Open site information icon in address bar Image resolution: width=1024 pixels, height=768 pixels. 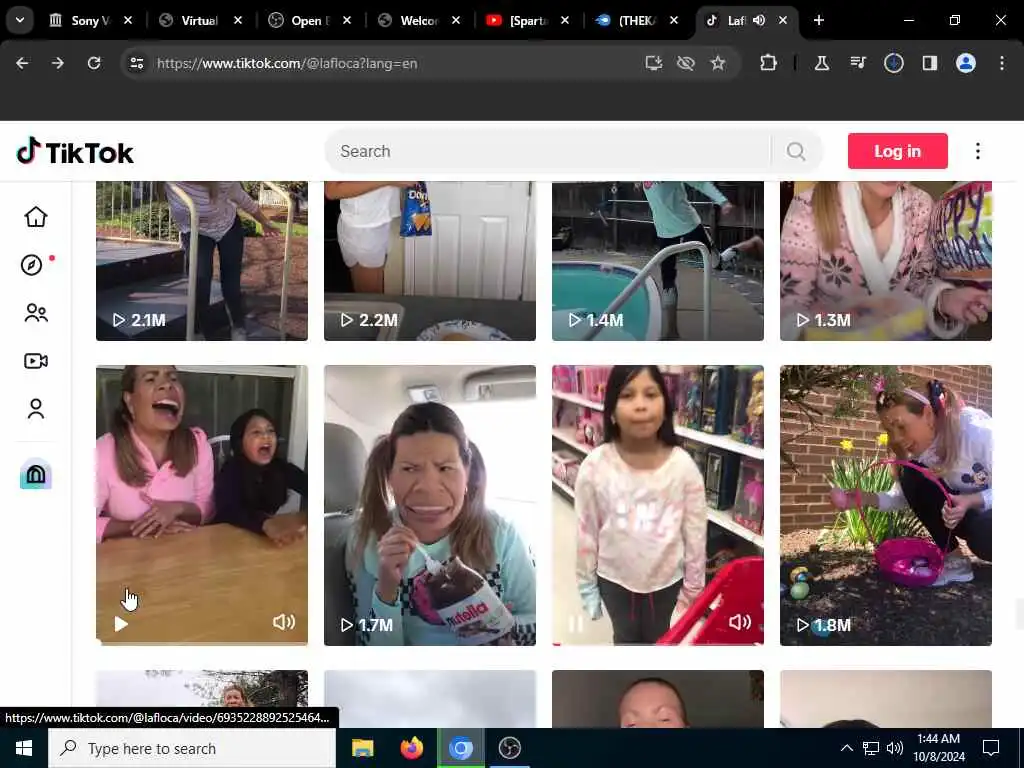[x=136, y=63]
